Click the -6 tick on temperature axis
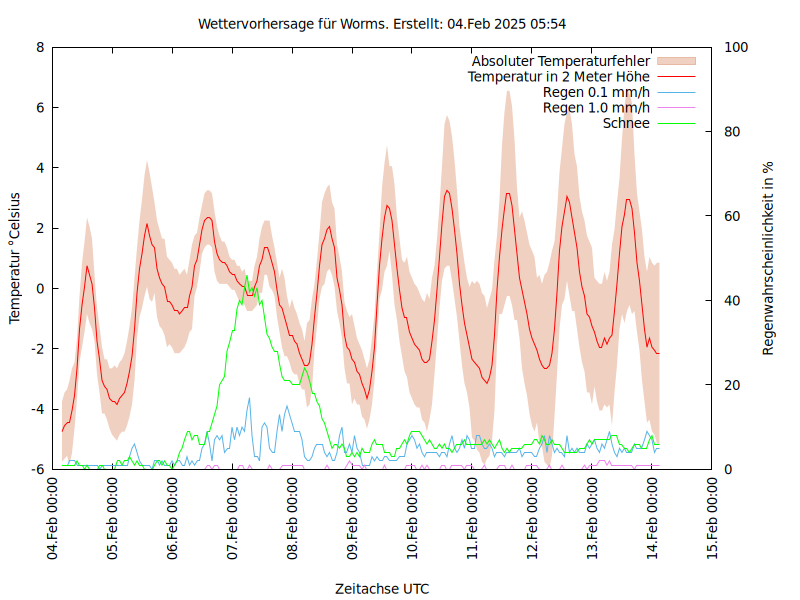Image resolution: width=800 pixels, height=600 pixels. coord(37,469)
